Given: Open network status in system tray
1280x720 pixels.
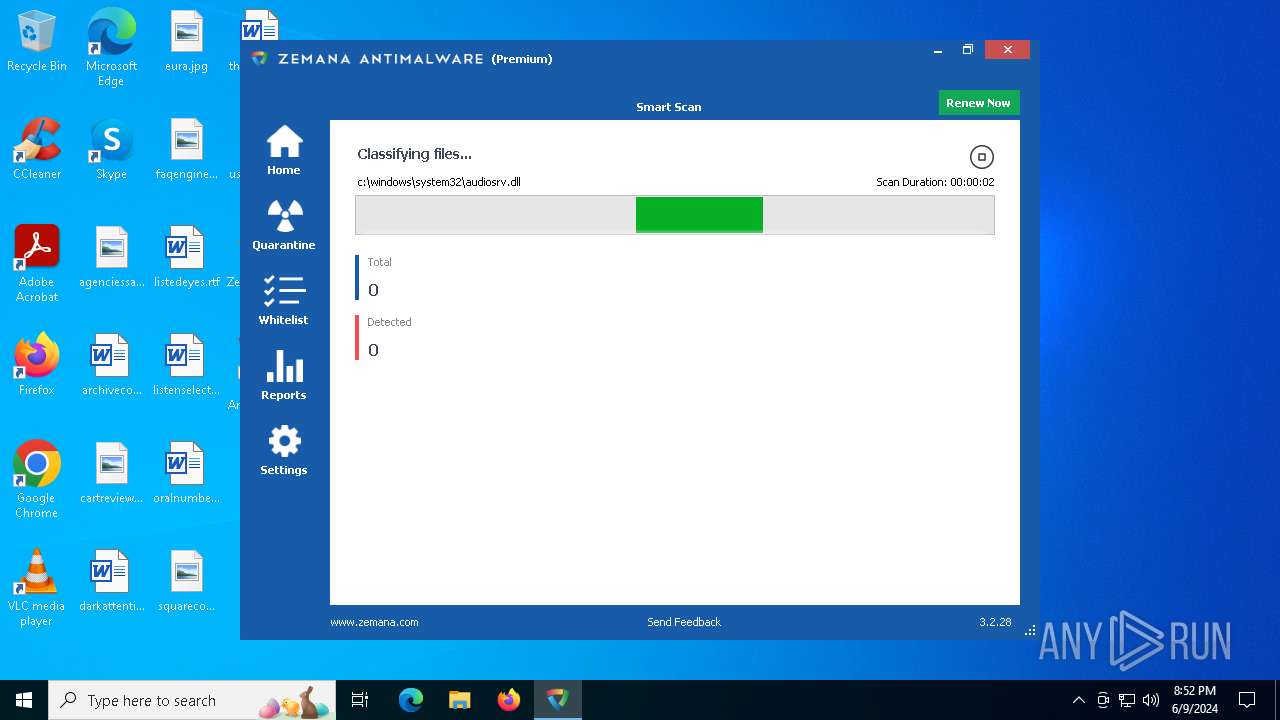Looking at the screenshot, I should [x=1127, y=700].
